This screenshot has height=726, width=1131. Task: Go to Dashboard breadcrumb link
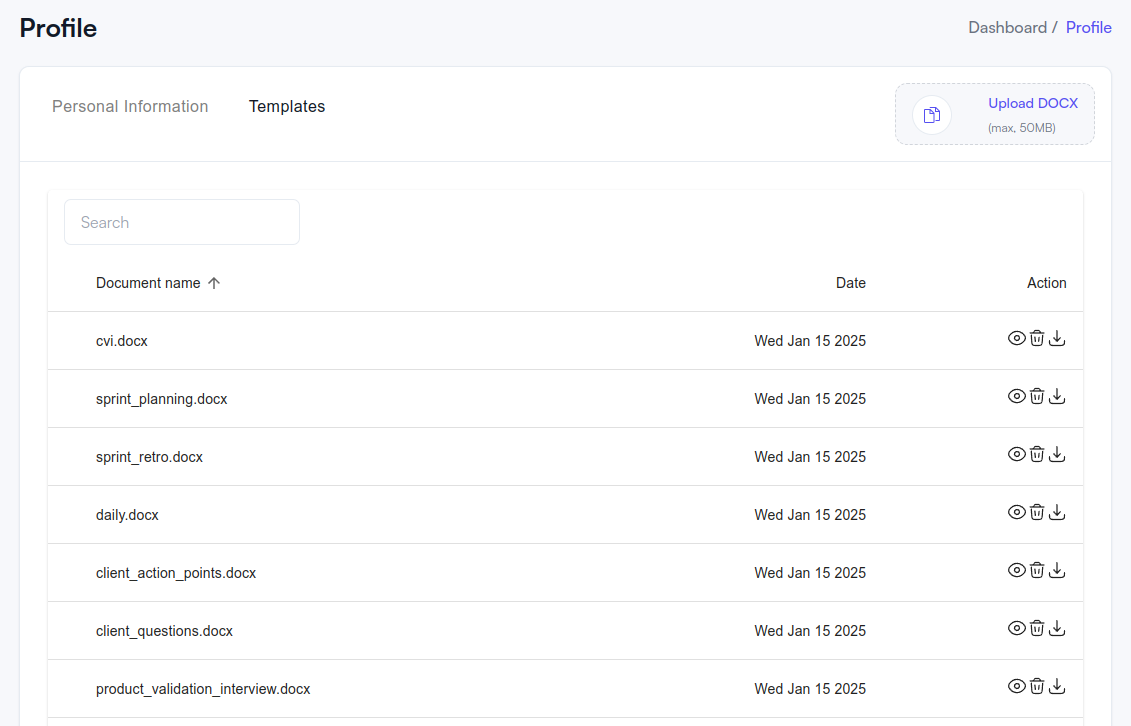click(1007, 28)
